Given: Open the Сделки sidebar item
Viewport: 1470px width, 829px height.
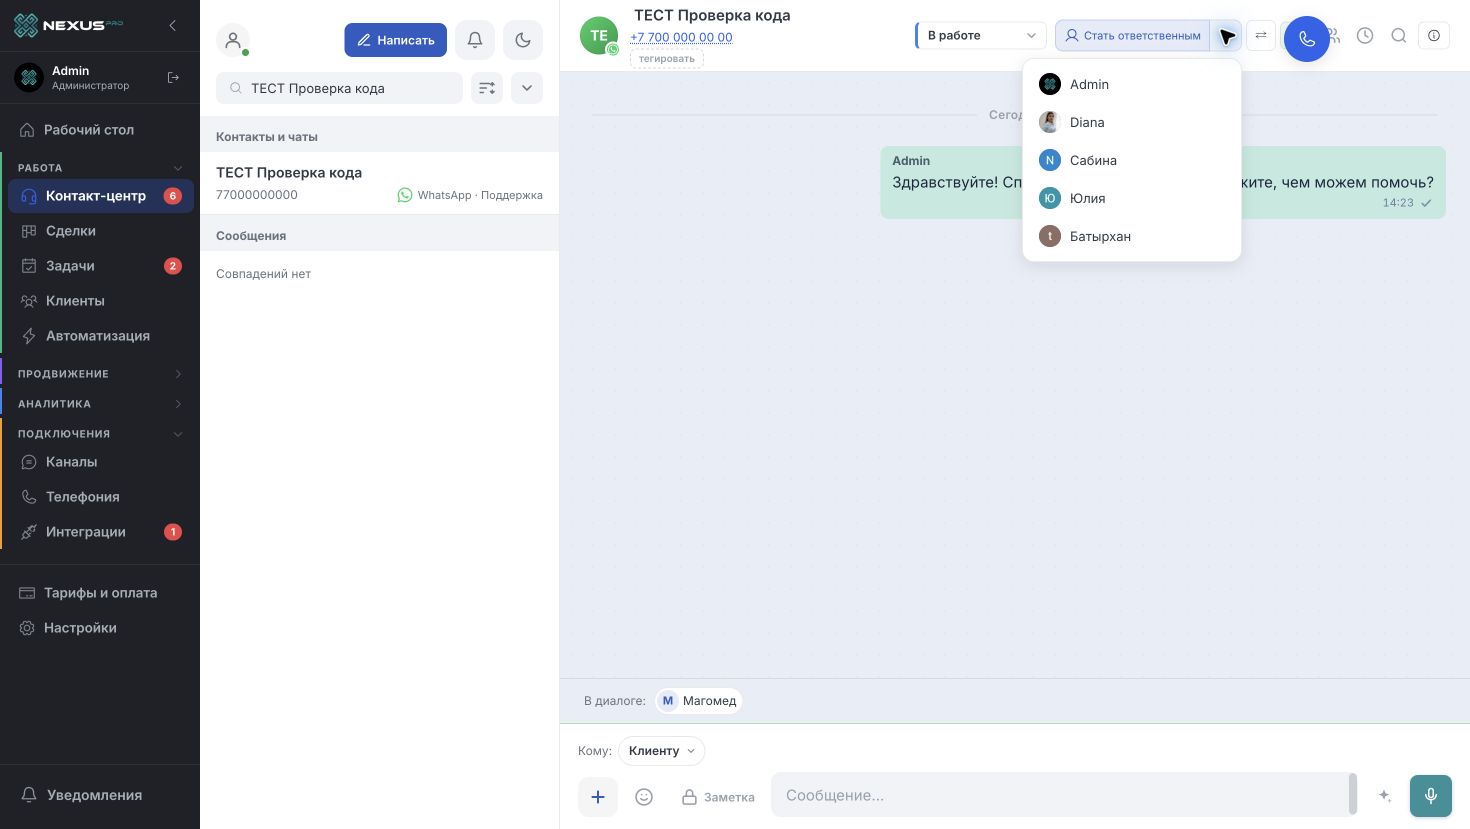Looking at the screenshot, I should coord(100,231).
